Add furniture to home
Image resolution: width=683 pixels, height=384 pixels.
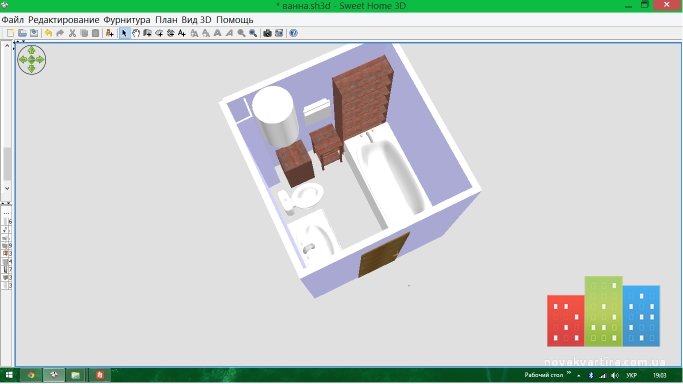click(110, 33)
